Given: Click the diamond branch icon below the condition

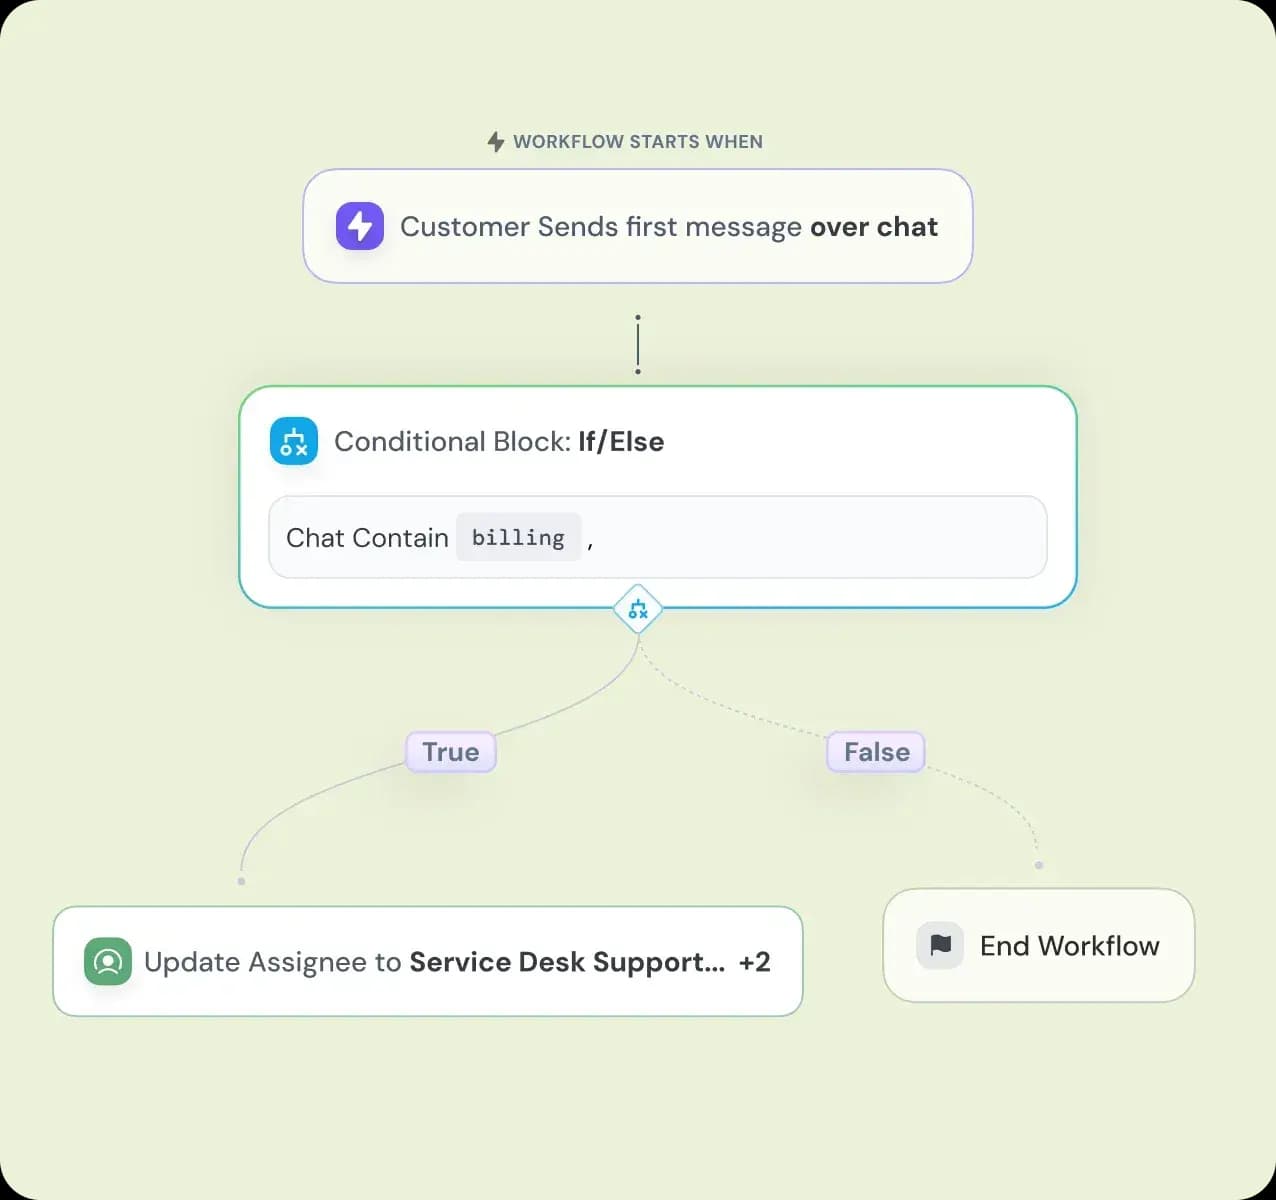Looking at the screenshot, I should click(x=638, y=608).
